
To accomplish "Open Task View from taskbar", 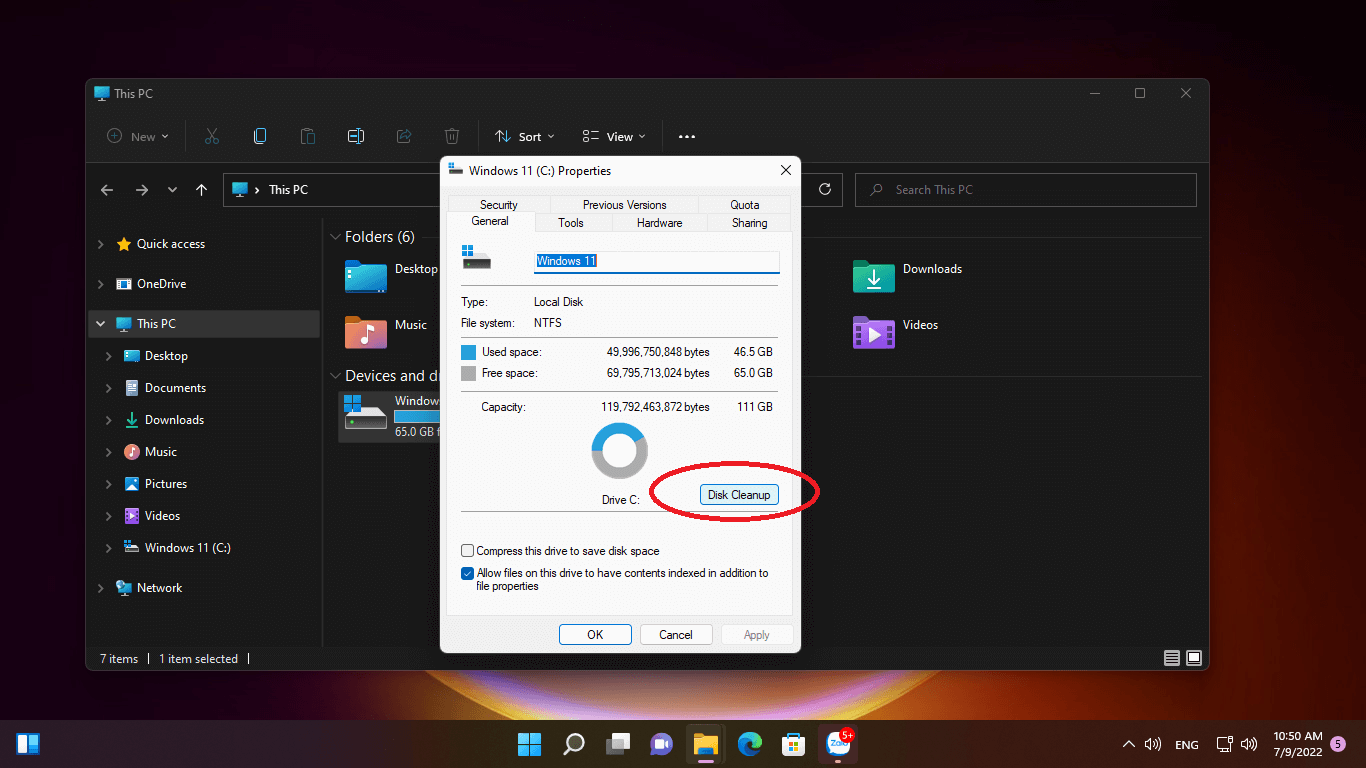I will [618, 744].
